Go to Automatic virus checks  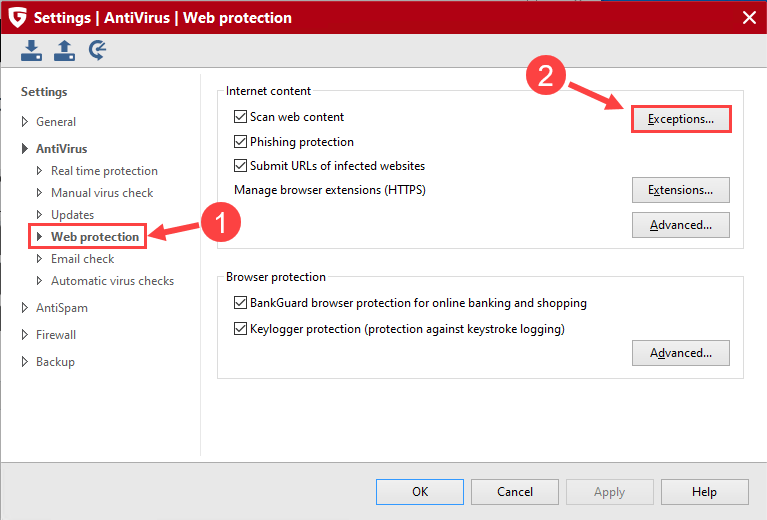pos(112,281)
